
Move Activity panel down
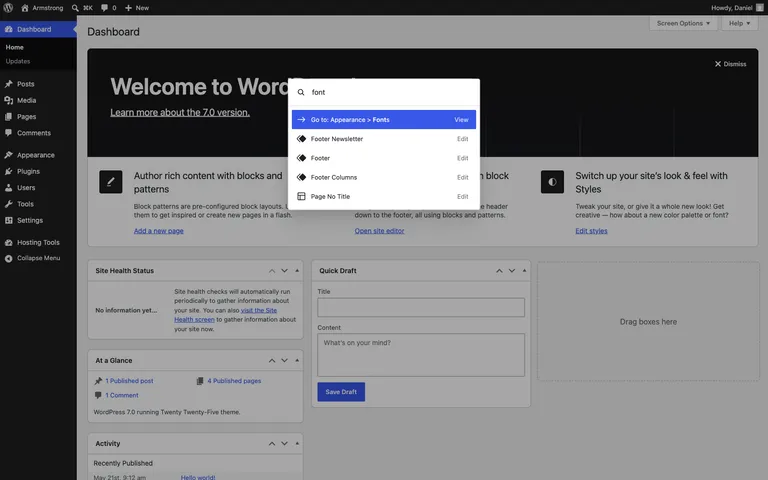(x=285, y=444)
